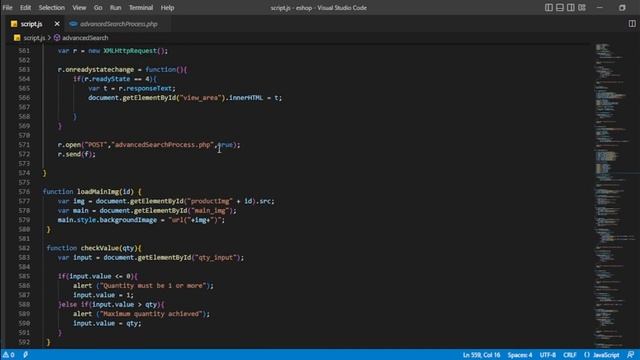The width and height of the screenshot is (640, 360).
Task: Click 'input.value = qty;' line
Action: (107, 323)
